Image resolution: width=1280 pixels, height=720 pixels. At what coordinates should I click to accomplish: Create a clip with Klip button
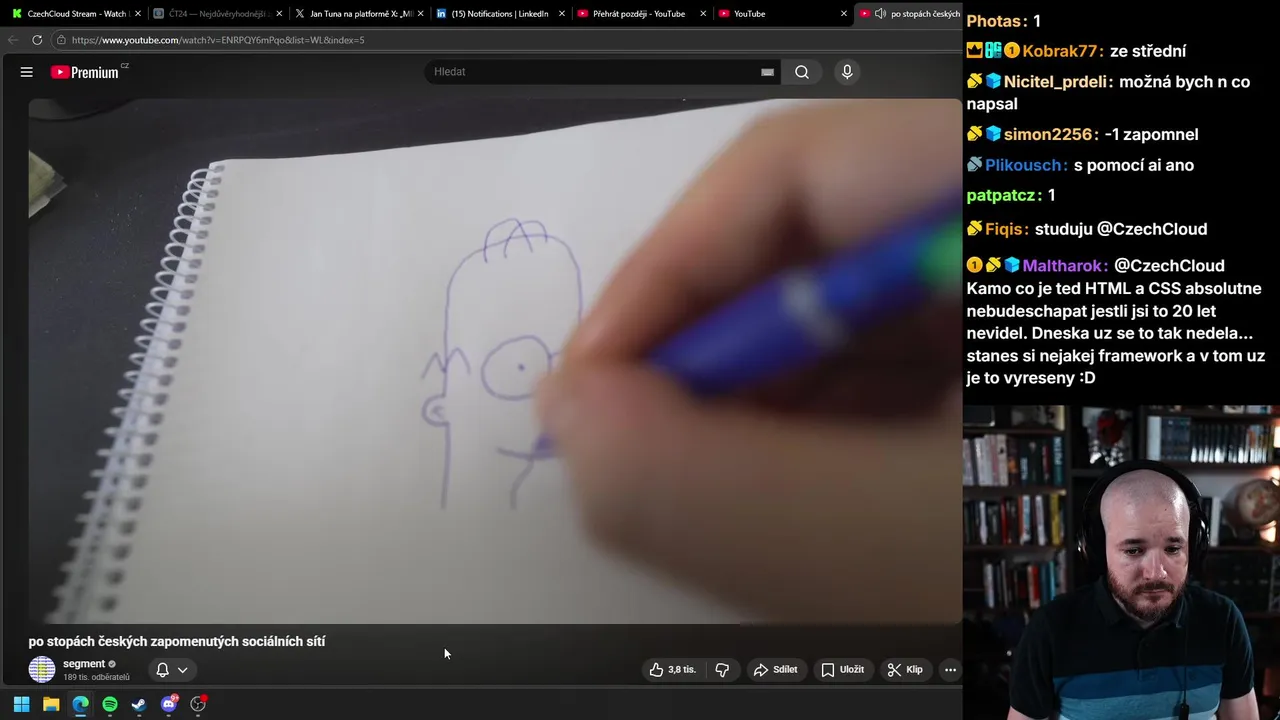point(905,670)
